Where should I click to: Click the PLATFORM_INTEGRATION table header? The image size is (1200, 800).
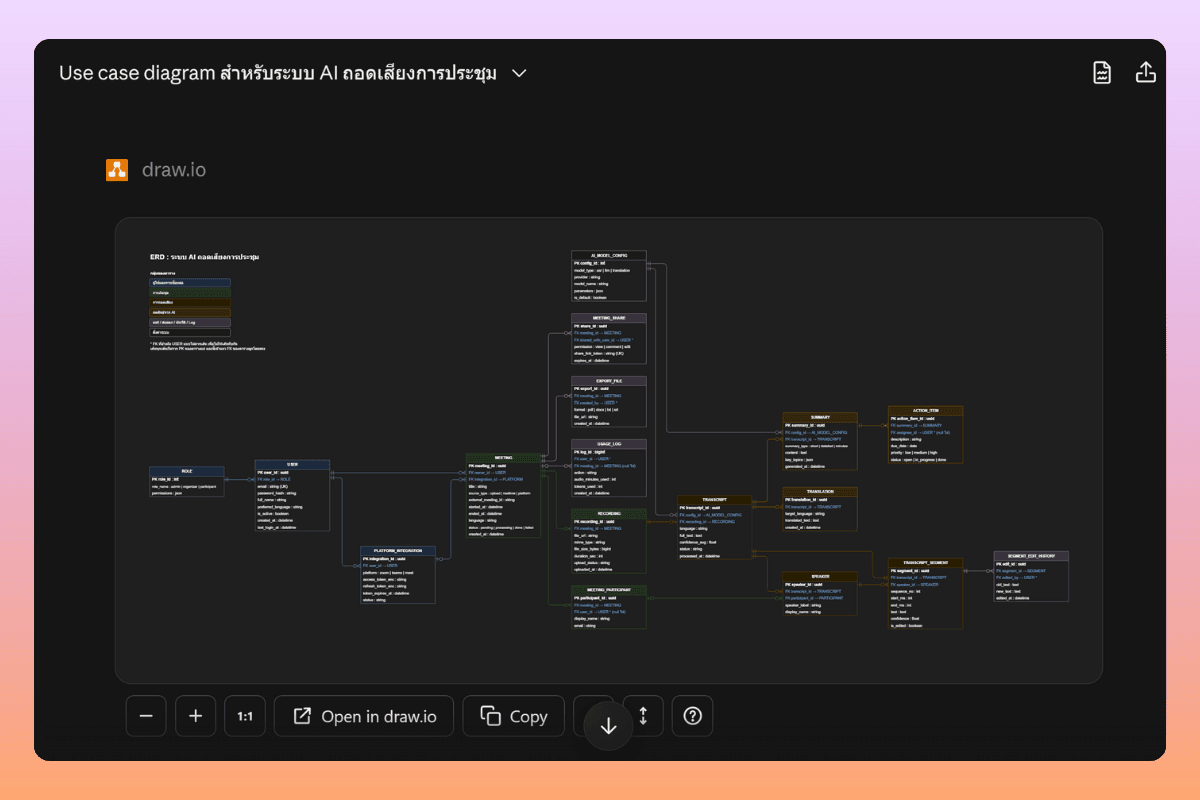[398, 551]
